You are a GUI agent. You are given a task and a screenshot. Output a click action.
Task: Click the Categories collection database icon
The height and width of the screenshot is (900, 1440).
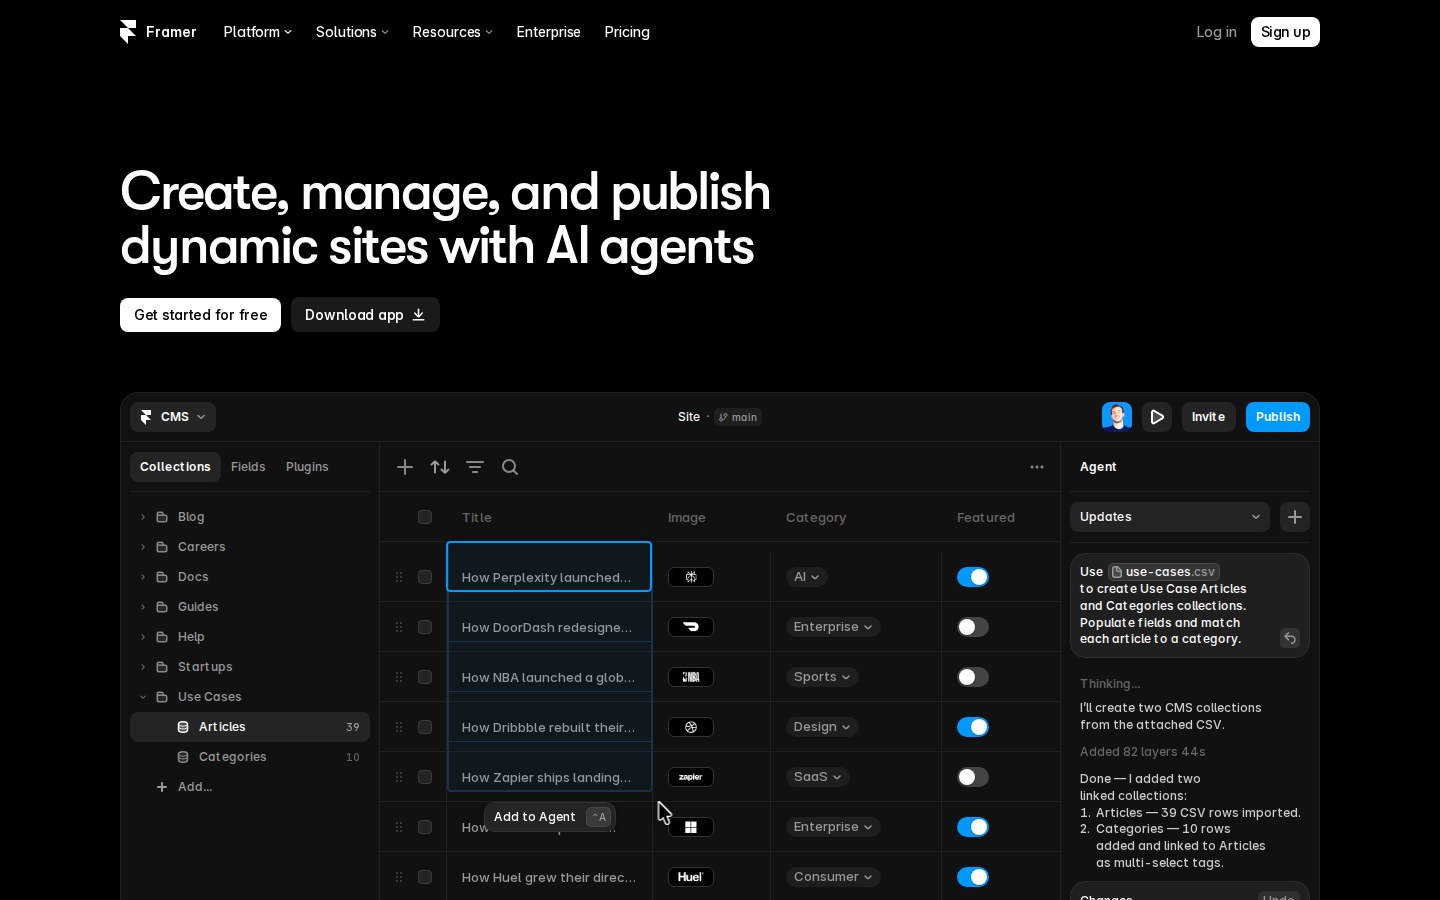point(183,757)
